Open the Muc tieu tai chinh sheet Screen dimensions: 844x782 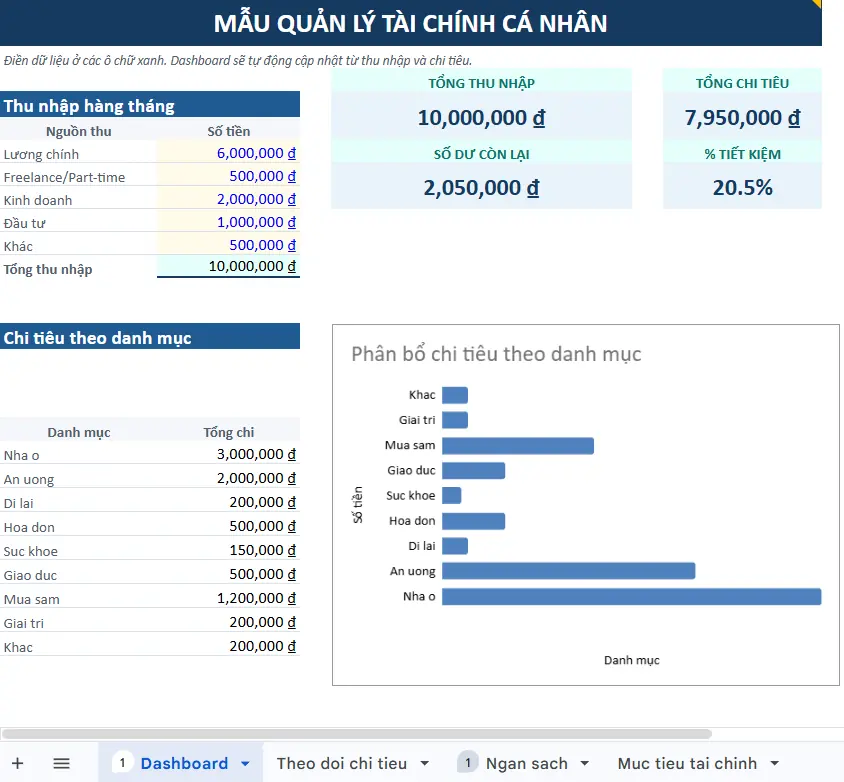[x=687, y=763]
